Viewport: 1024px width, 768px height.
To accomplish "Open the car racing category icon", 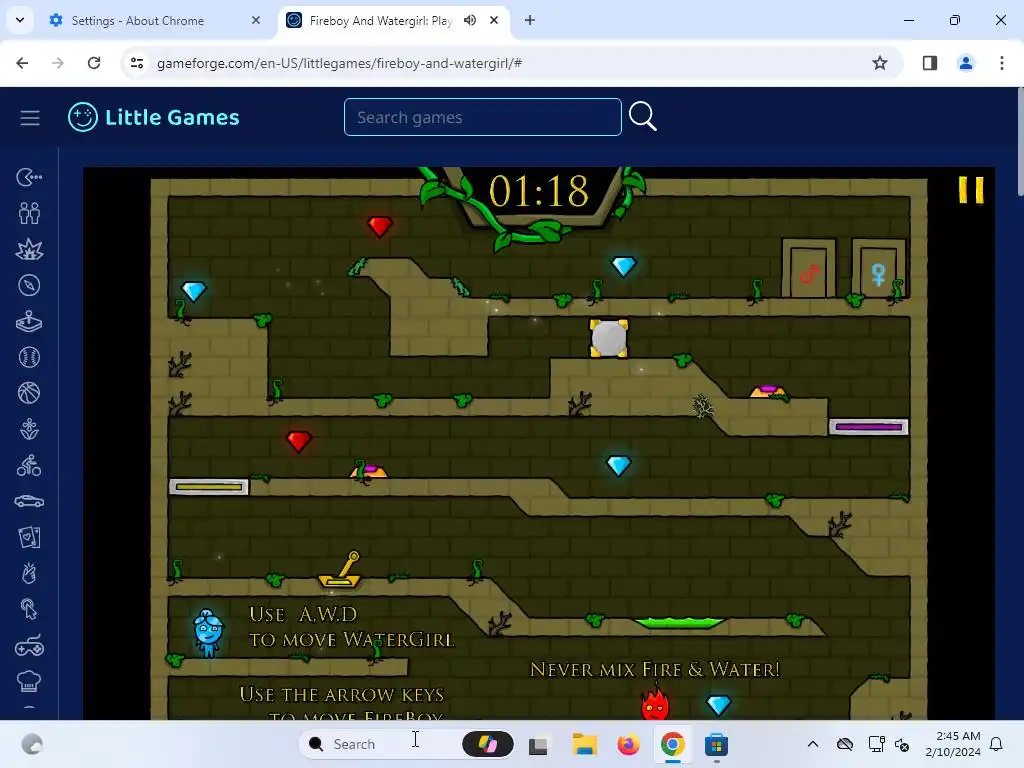I will tap(29, 502).
